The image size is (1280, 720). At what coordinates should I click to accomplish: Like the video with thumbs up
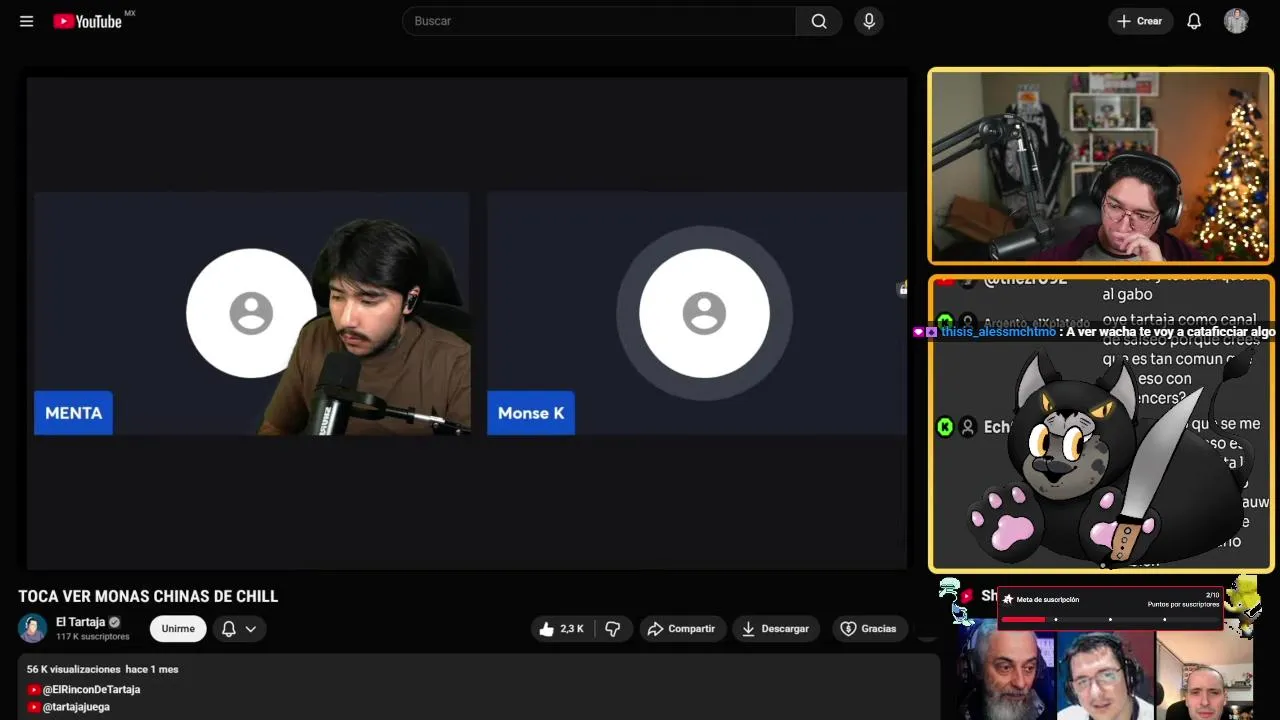pyautogui.click(x=561, y=629)
